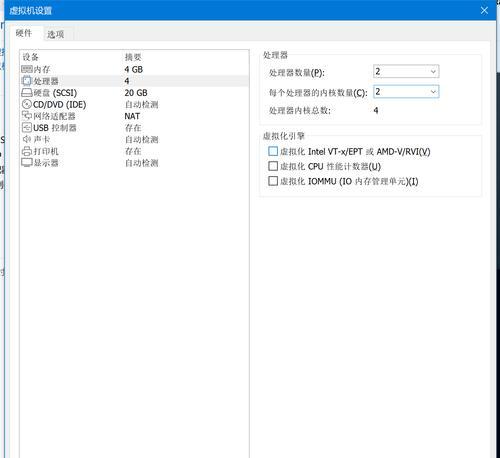The width and height of the screenshot is (500, 458).
Task: Click the 硬盘 (SCSI) device name
Action: point(55,93)
